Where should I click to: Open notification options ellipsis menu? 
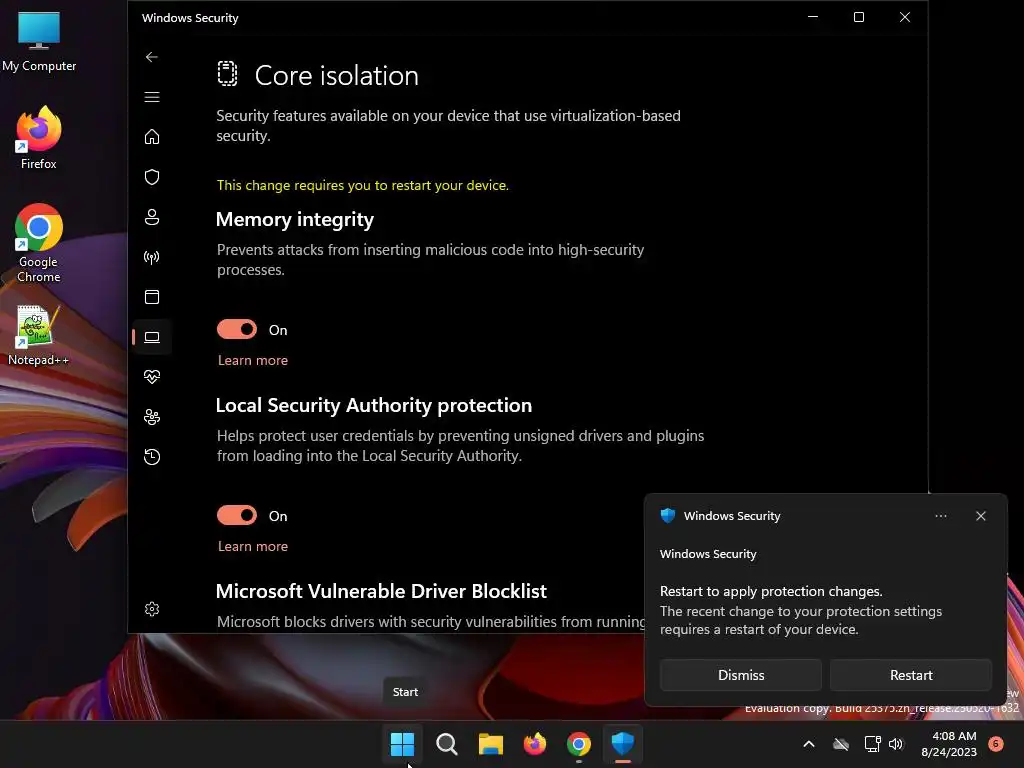coord(940,516)
